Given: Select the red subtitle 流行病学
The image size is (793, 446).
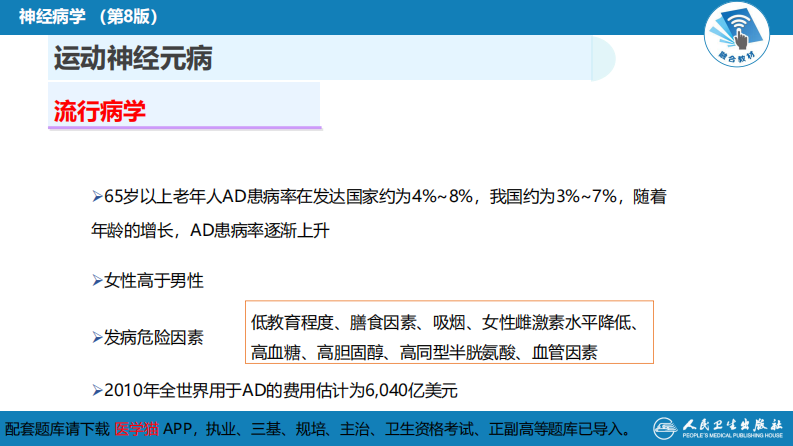Looking at the screenshot, I should [x=100, y=111].
